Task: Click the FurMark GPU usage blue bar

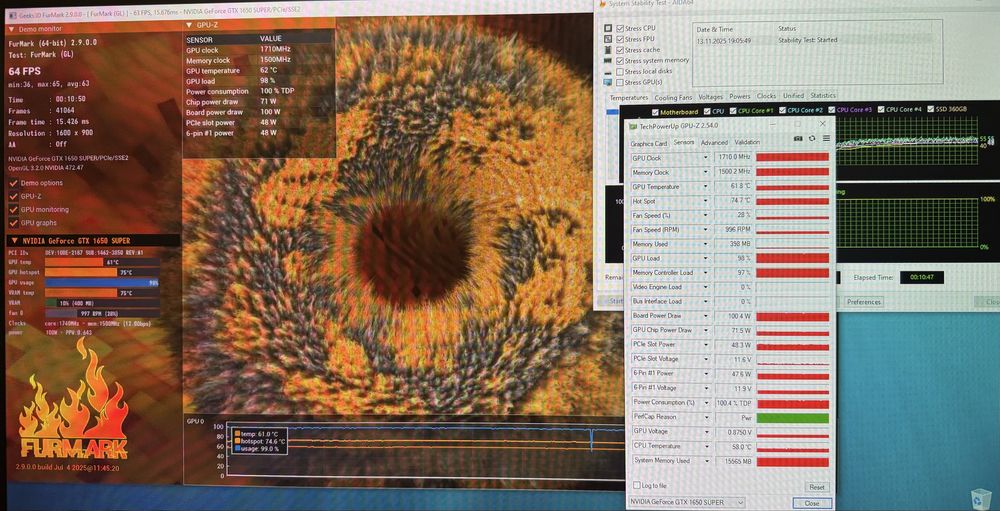Action: click(x=102, y=282)
